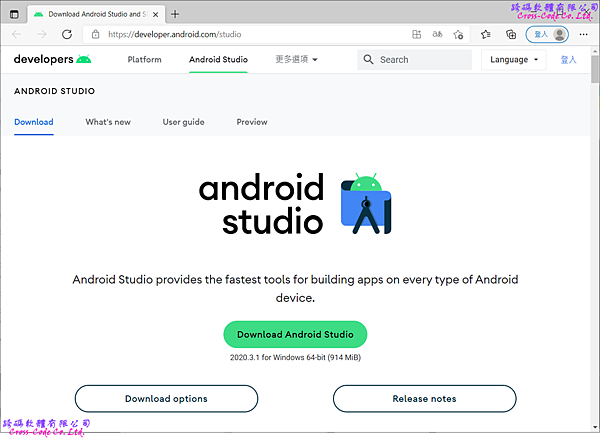Close the Download Android Studio browser tab
The height and width of the screenshot is (439, 600).
click(x=155, y=15)
